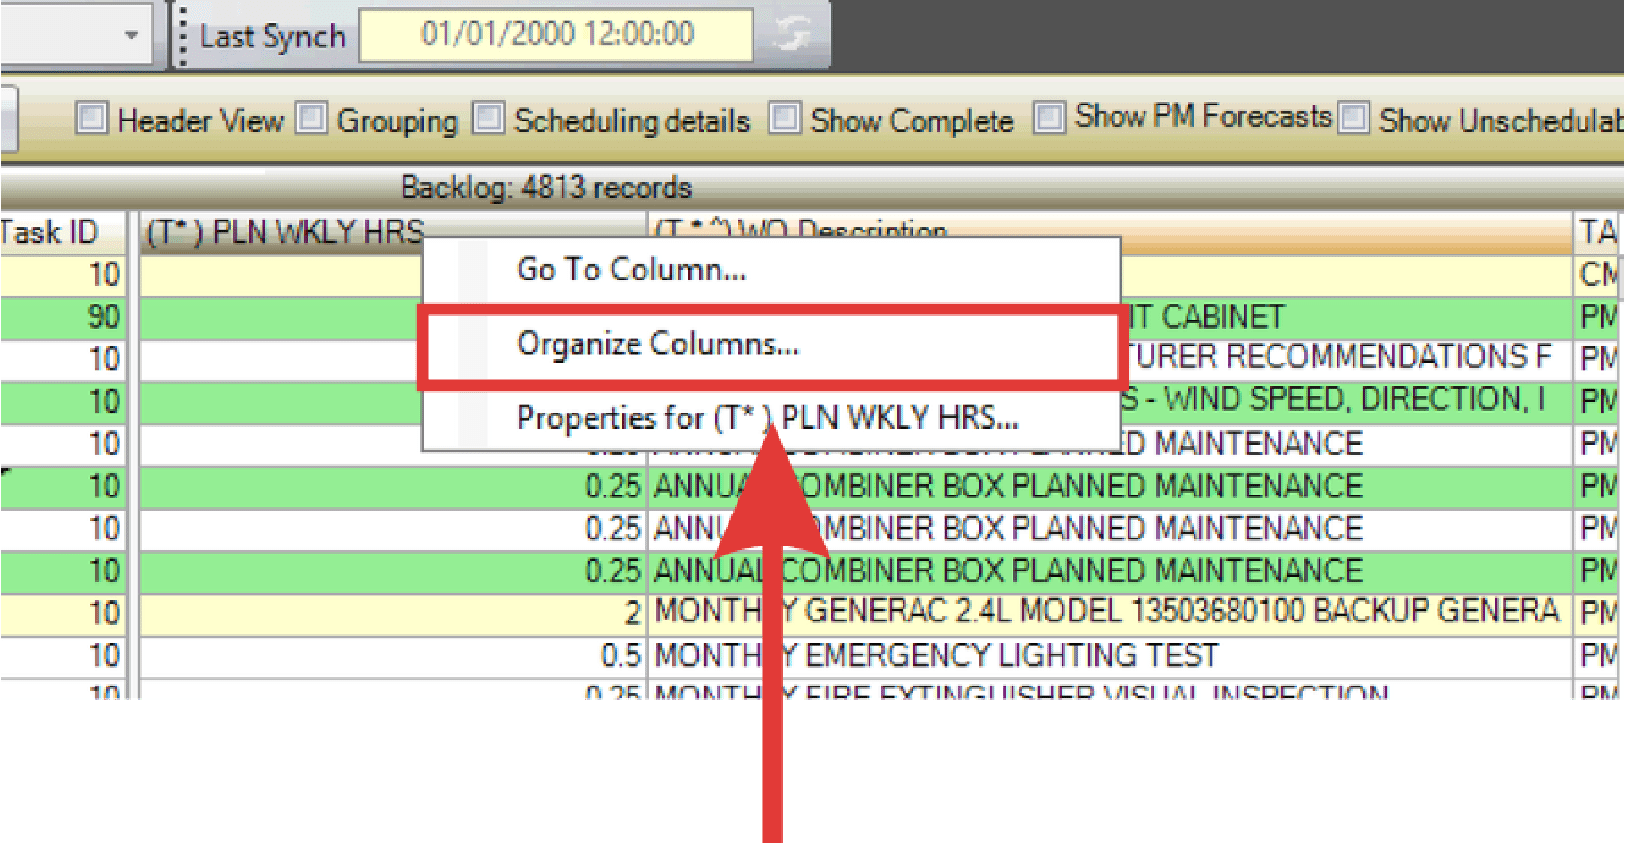This screenshot has width=1625, height=856.
Task: Open the dropdown arrow at top left
Action: pyautogui.click(x=131, y=35)
